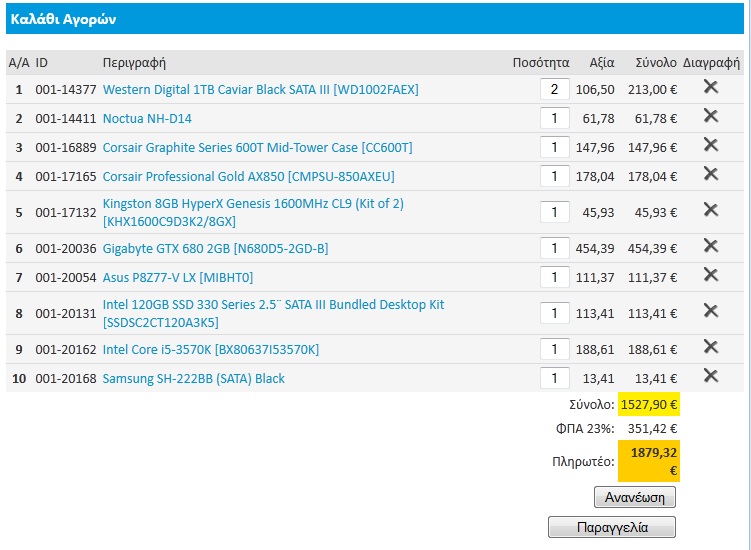
Task: Open the Noctua NH-D14 product link
Action: pos(147,118)
